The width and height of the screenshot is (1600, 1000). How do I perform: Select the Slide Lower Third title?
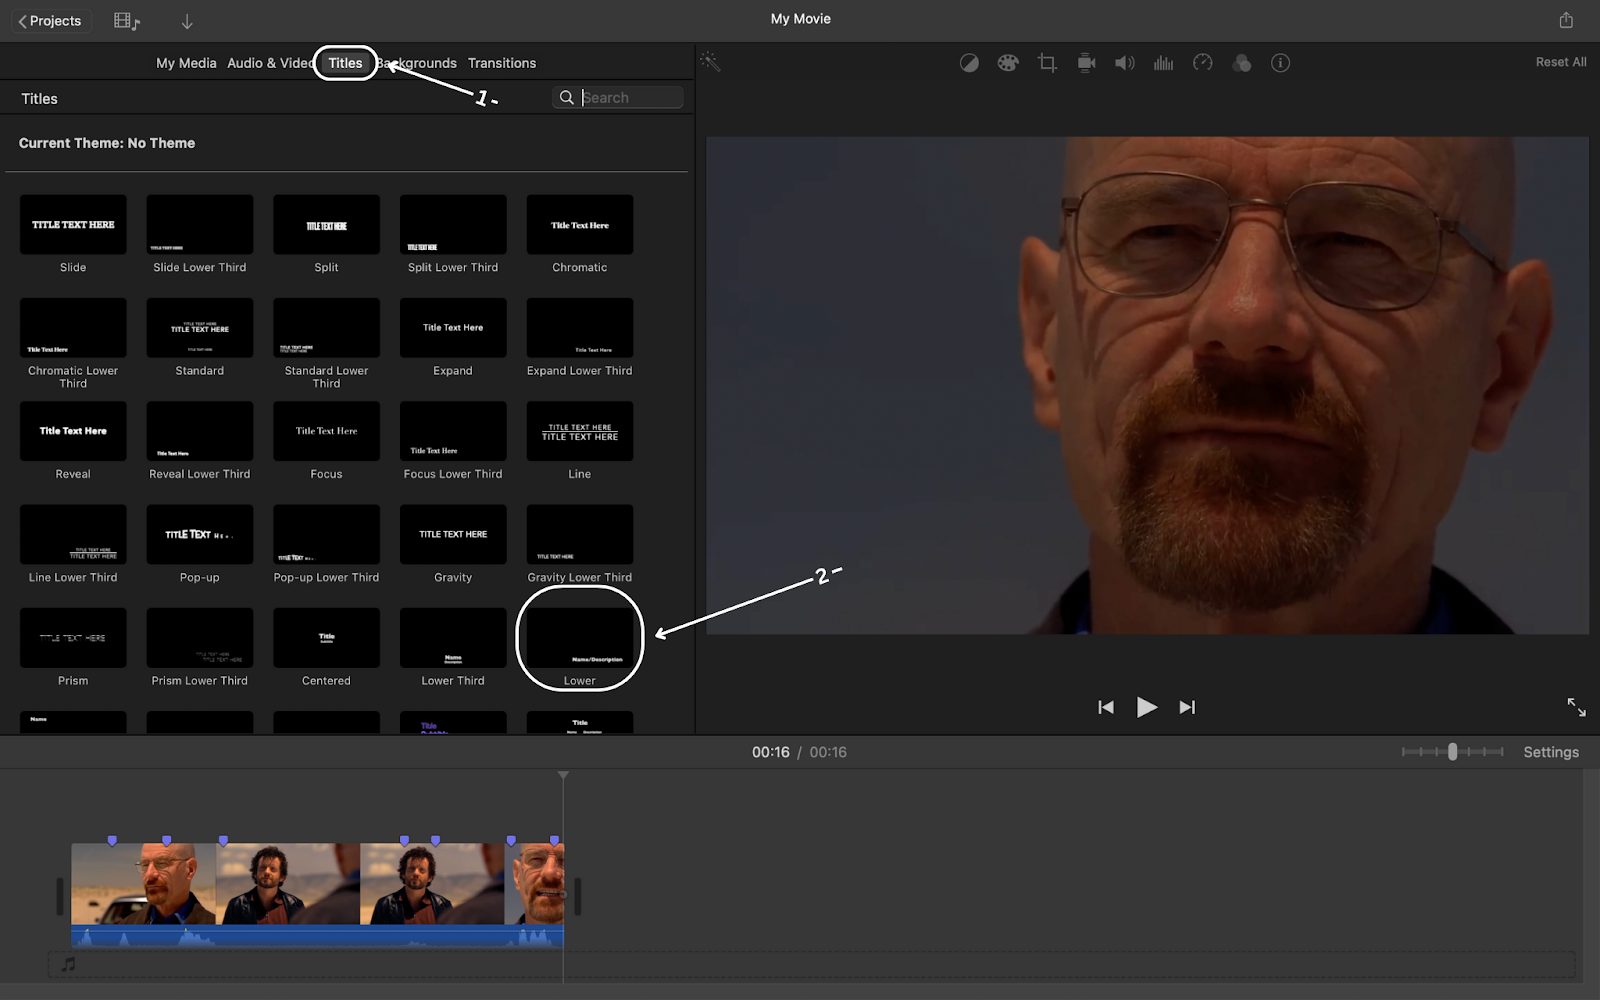(200, 225)
